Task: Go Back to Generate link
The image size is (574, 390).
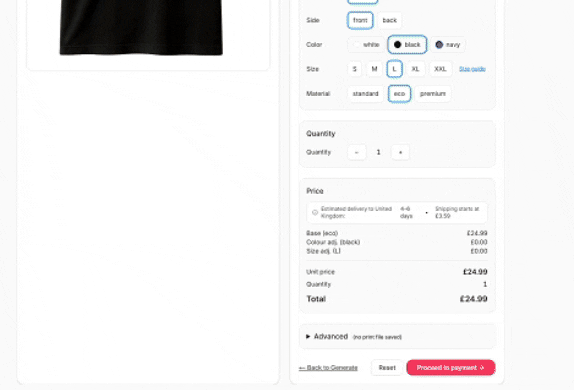Action: click(328, 368)
